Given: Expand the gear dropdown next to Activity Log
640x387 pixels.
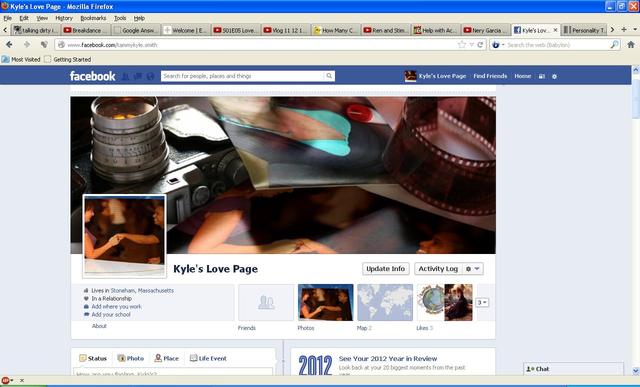Looking at the screenshot, I should (473, 269).
